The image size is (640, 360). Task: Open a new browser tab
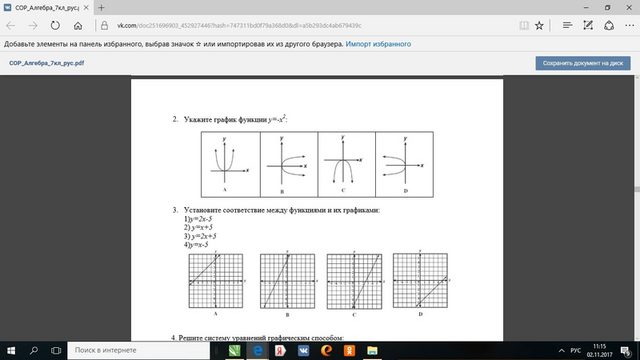[101, 7]
